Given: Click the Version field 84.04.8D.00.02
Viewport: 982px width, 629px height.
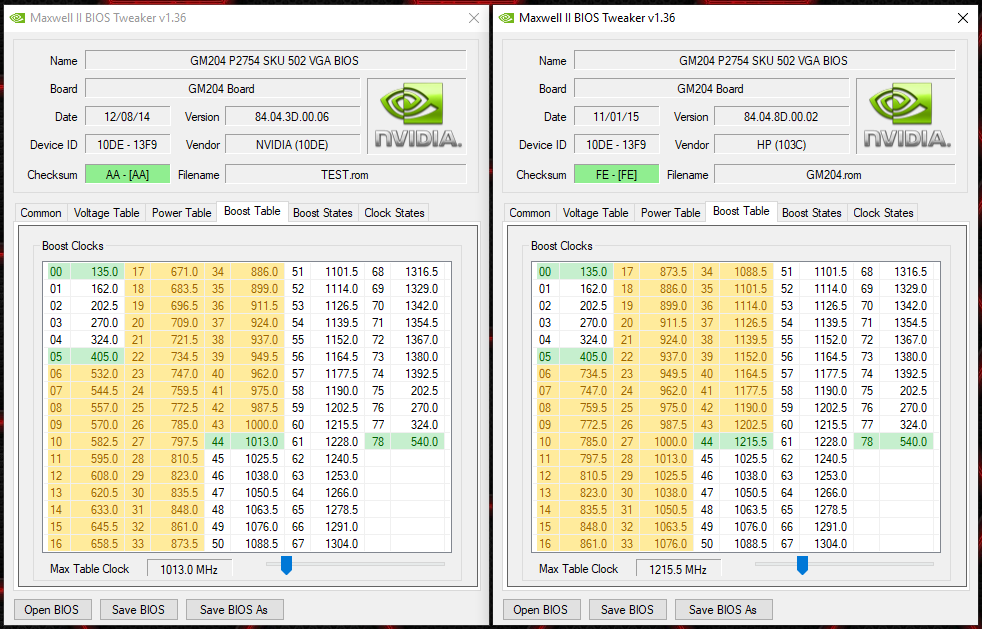Looking at the screenshot, I should (782, 117).
